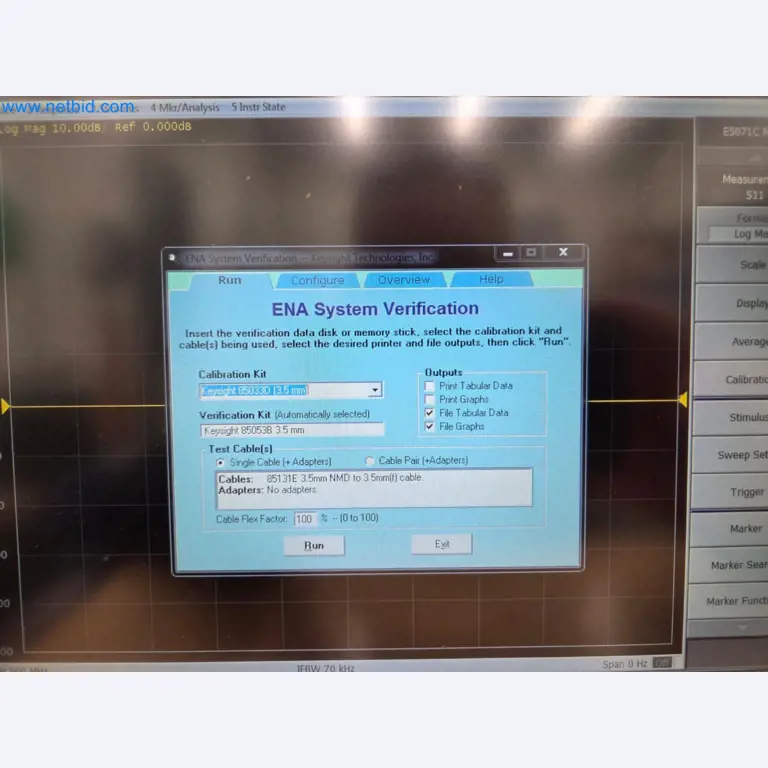Viewport: 768px width, 768px height.
Task: Click the left yellow reference level marker
Action: [4, 406]
